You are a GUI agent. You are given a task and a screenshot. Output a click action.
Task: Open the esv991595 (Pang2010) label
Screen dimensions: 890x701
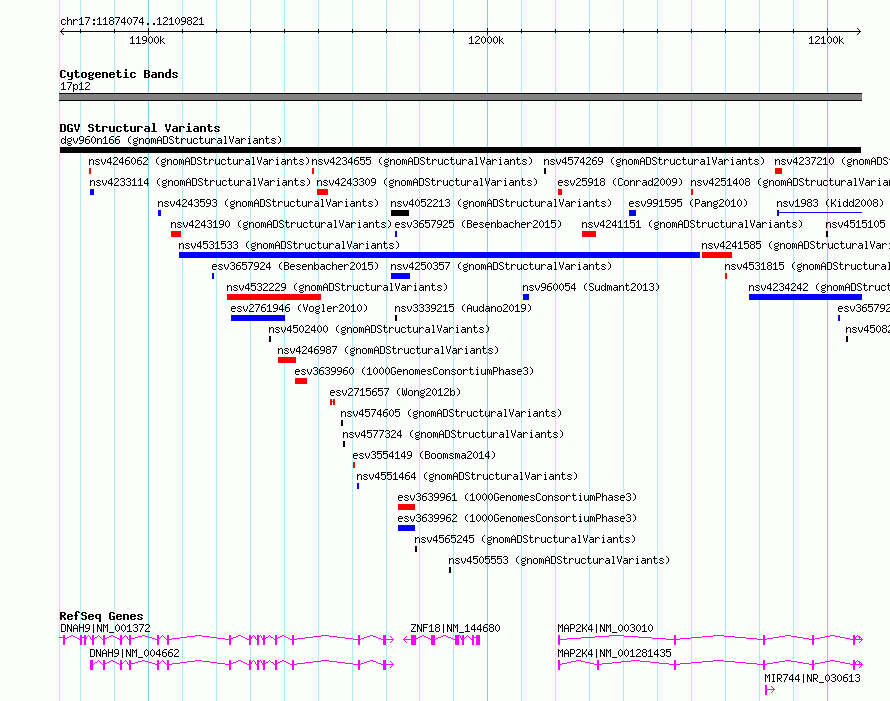coord(688,203)
